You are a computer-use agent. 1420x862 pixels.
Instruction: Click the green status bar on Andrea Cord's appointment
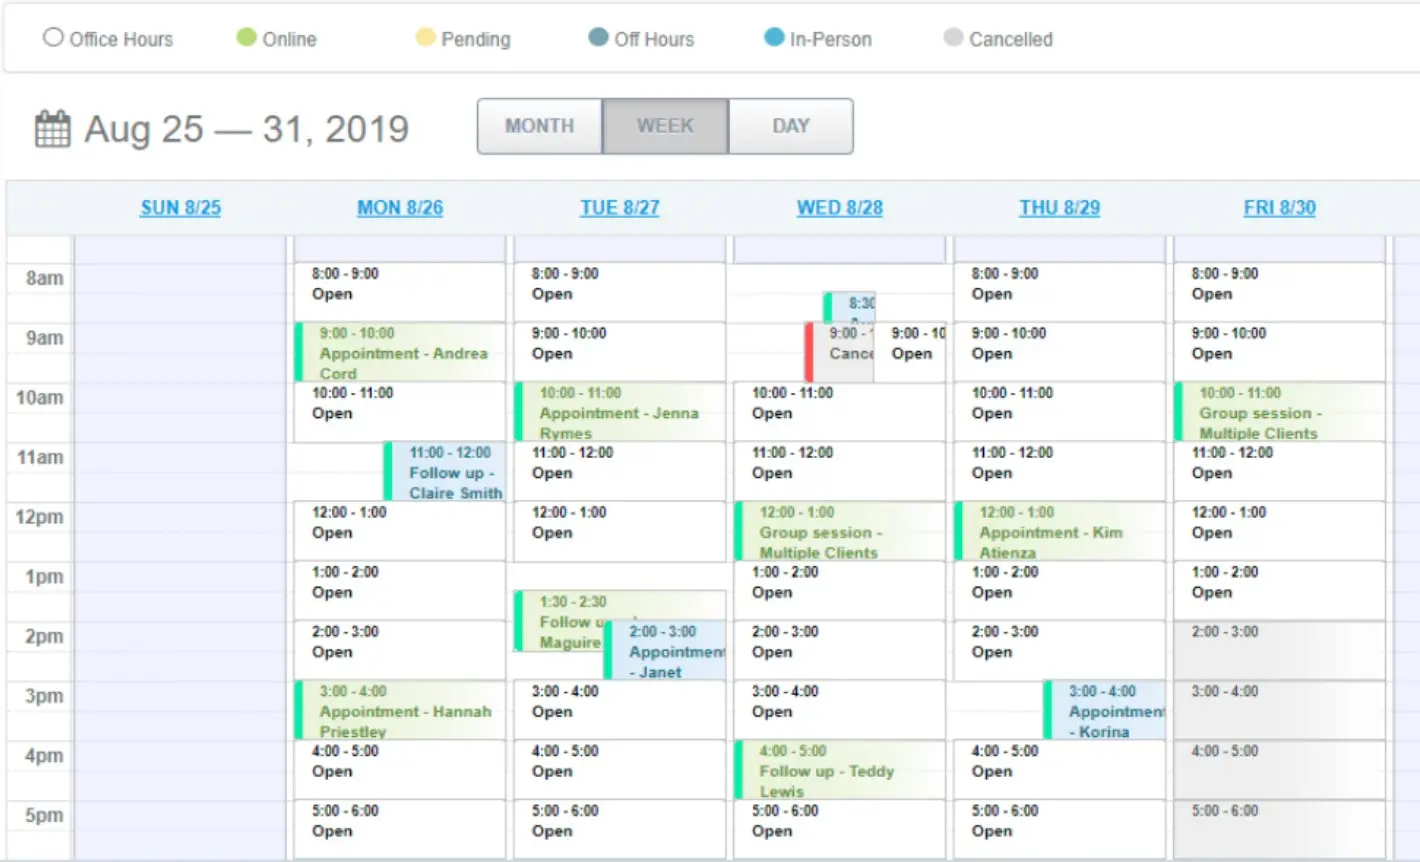(x=297, y=352)
